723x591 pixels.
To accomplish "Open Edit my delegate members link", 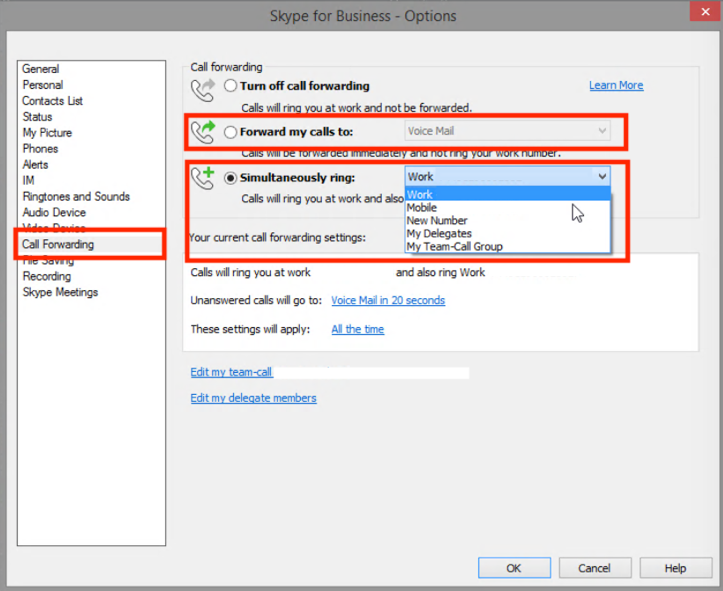I will (254, 398).
